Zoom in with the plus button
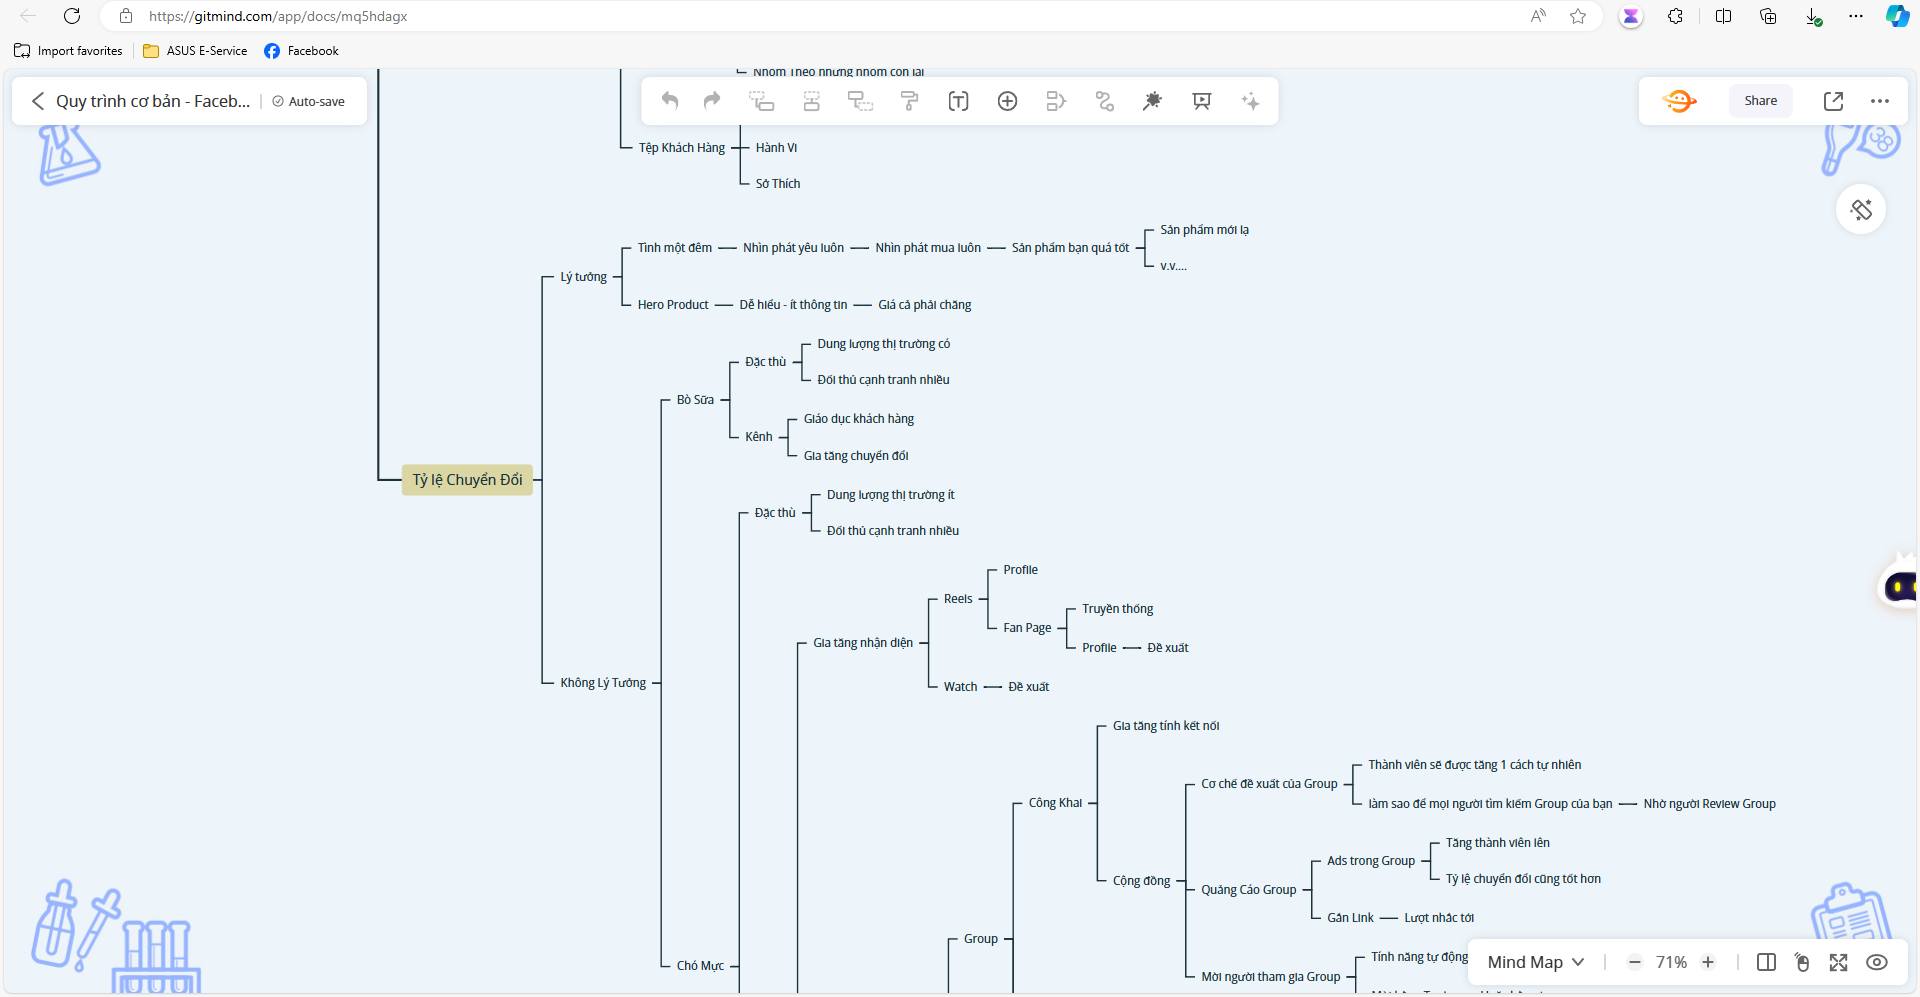Screen dimensions: 1920x997 [x=1708, y=962]
